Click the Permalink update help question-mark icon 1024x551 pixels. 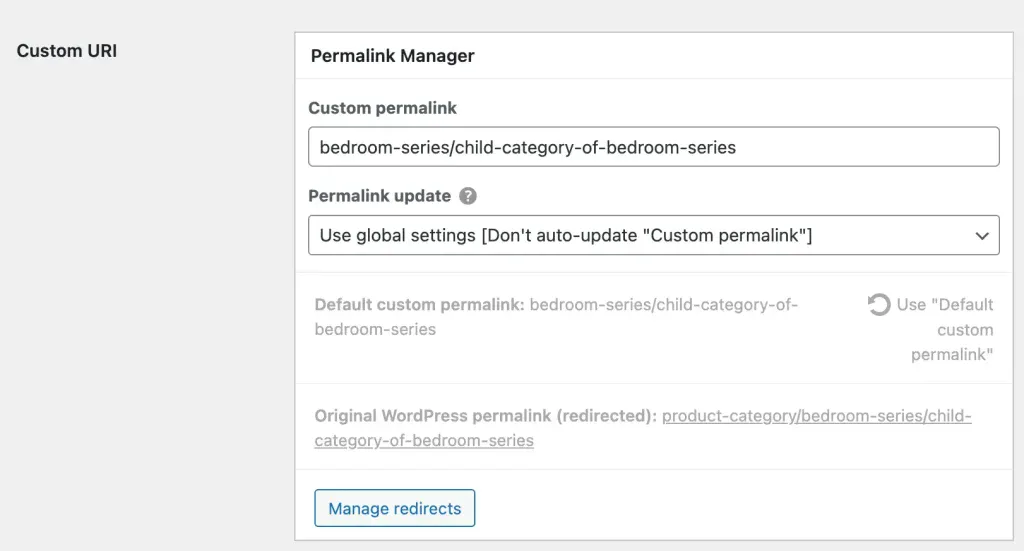(468, 196)
